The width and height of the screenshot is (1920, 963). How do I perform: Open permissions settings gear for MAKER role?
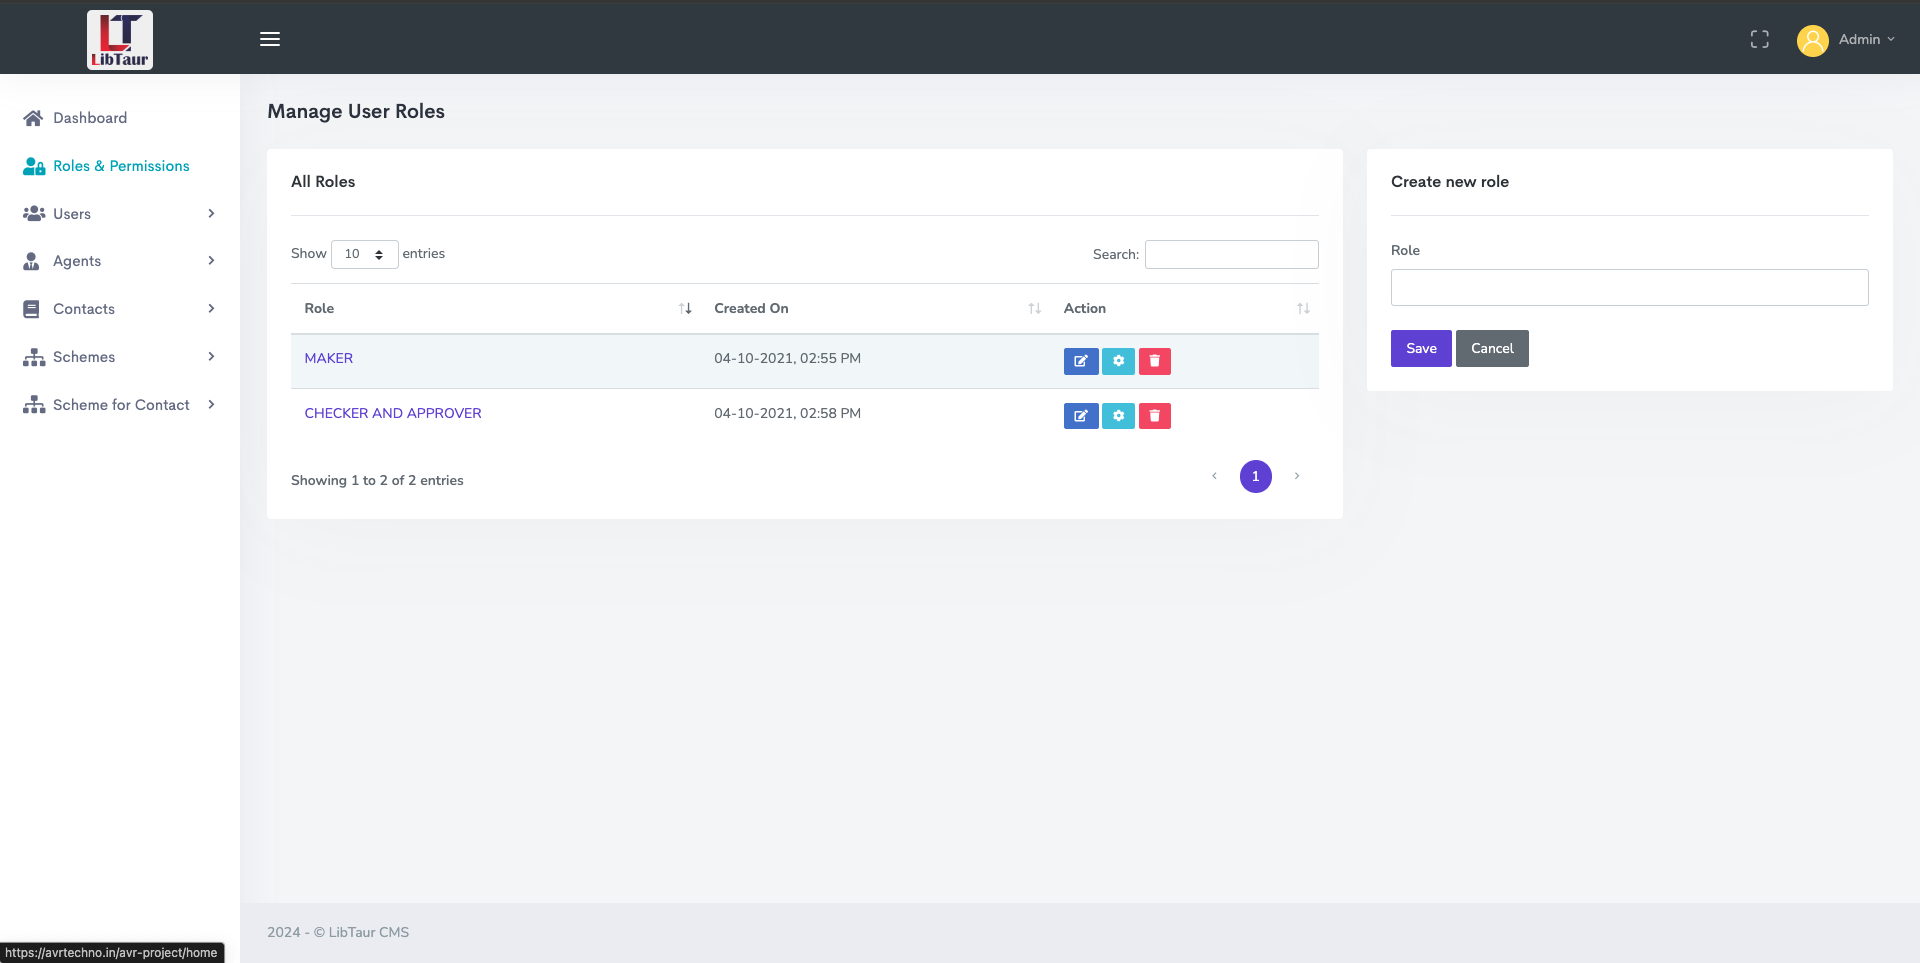pos(1118,361)
